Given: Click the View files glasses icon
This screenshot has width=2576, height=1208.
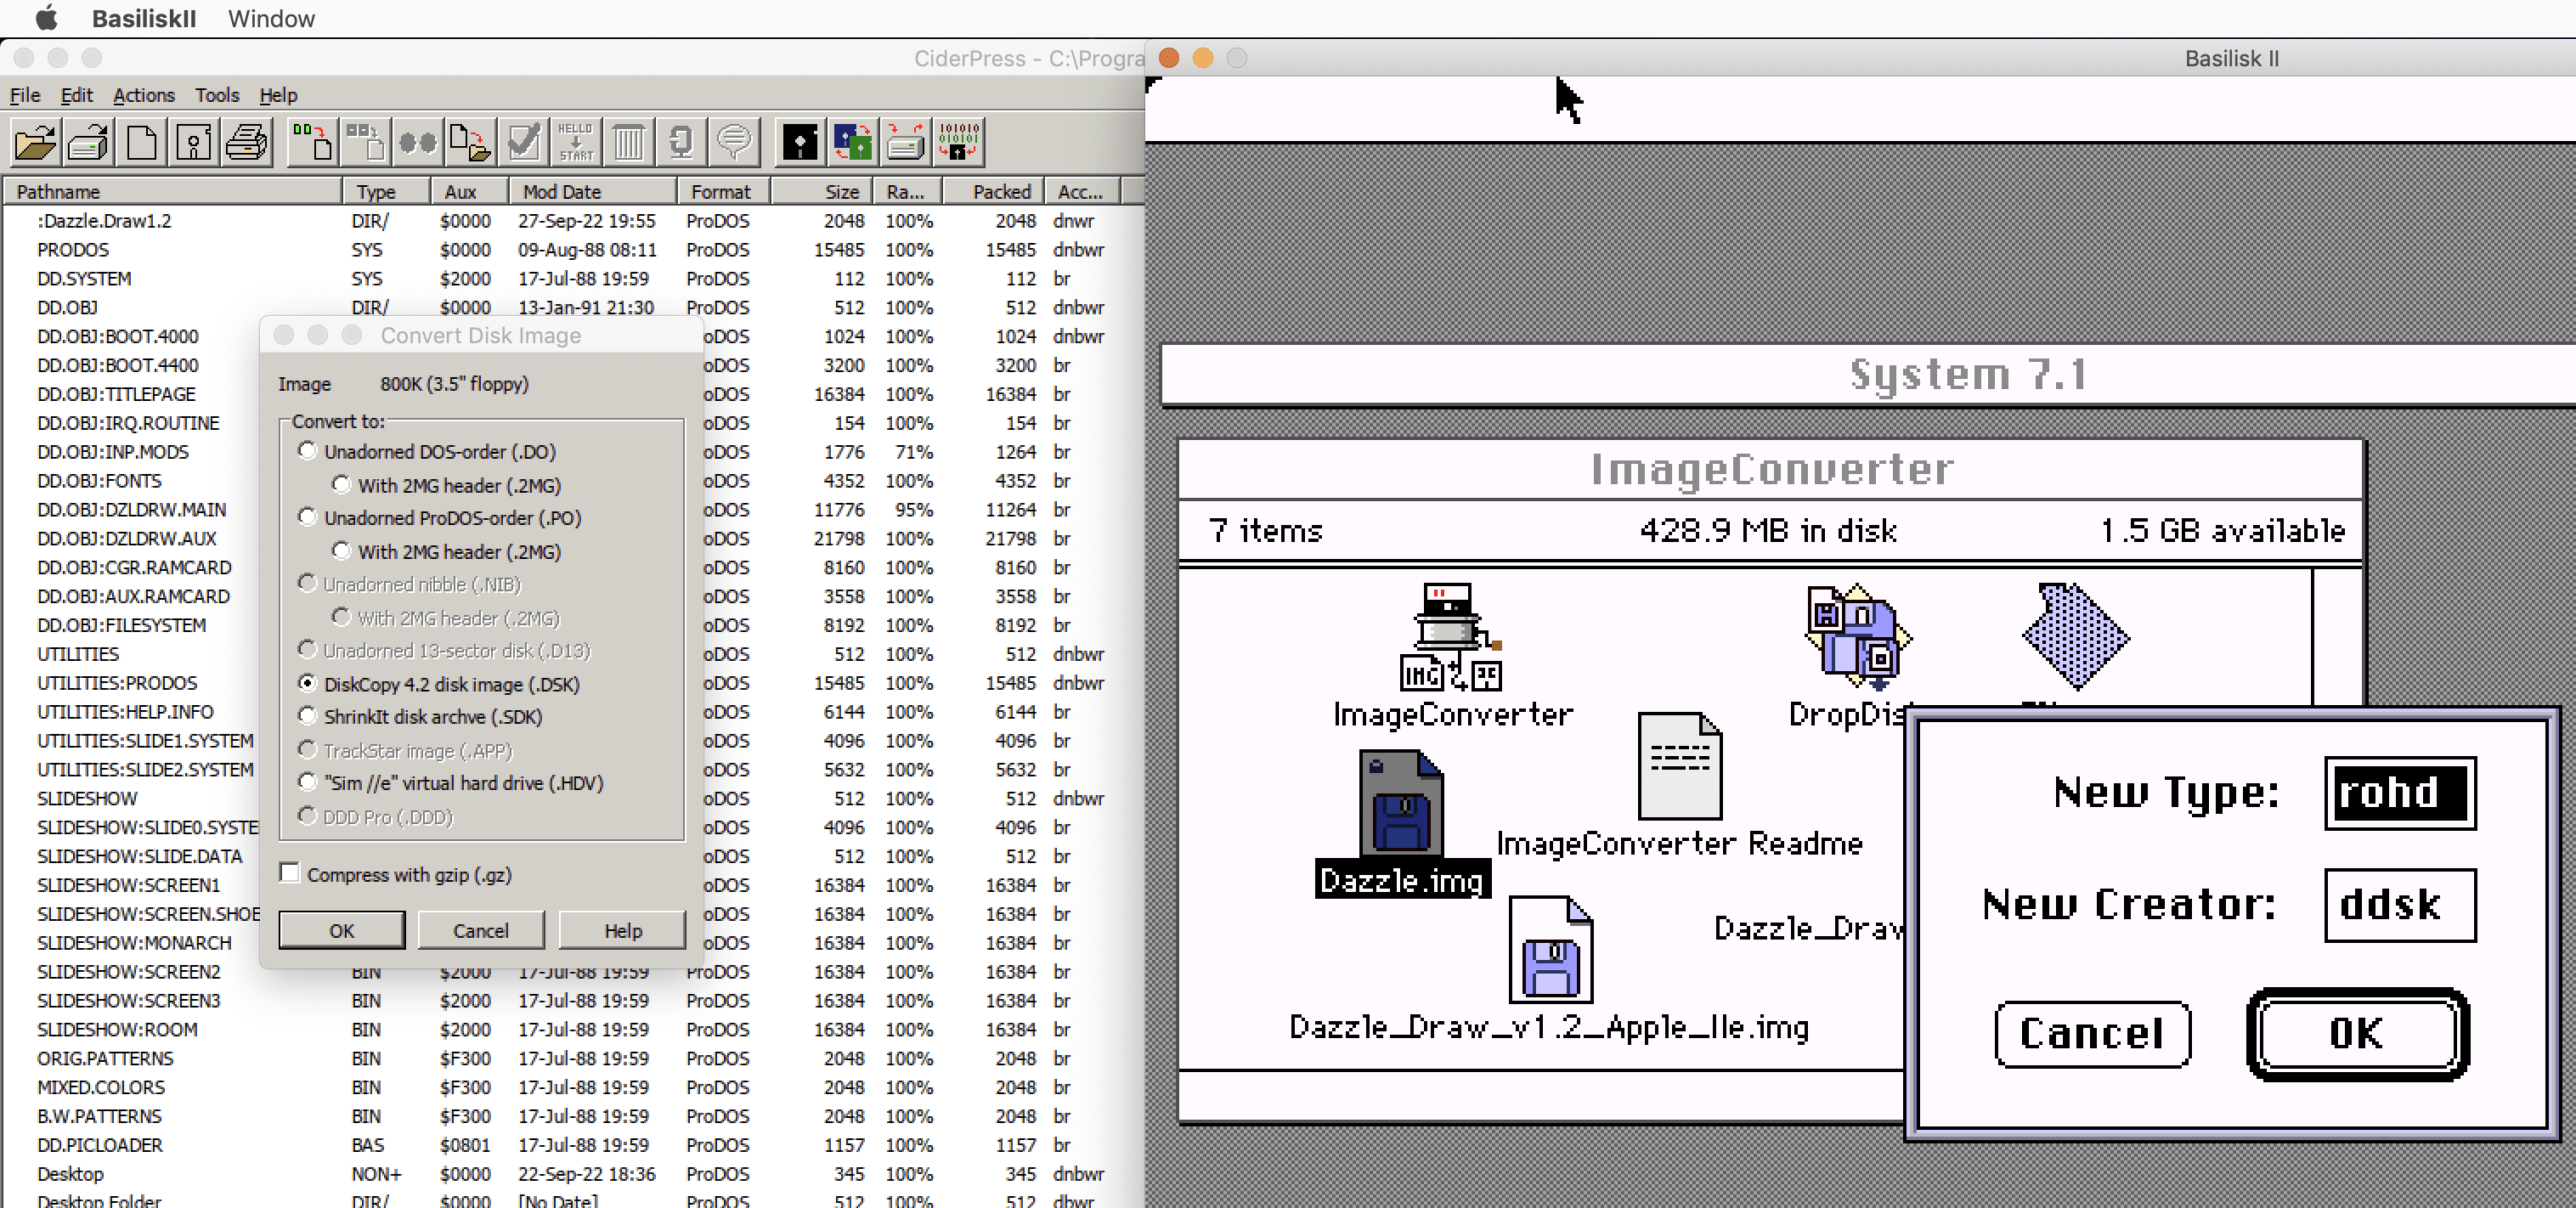Looking at the screenshot, I should [x=418, y=142].
